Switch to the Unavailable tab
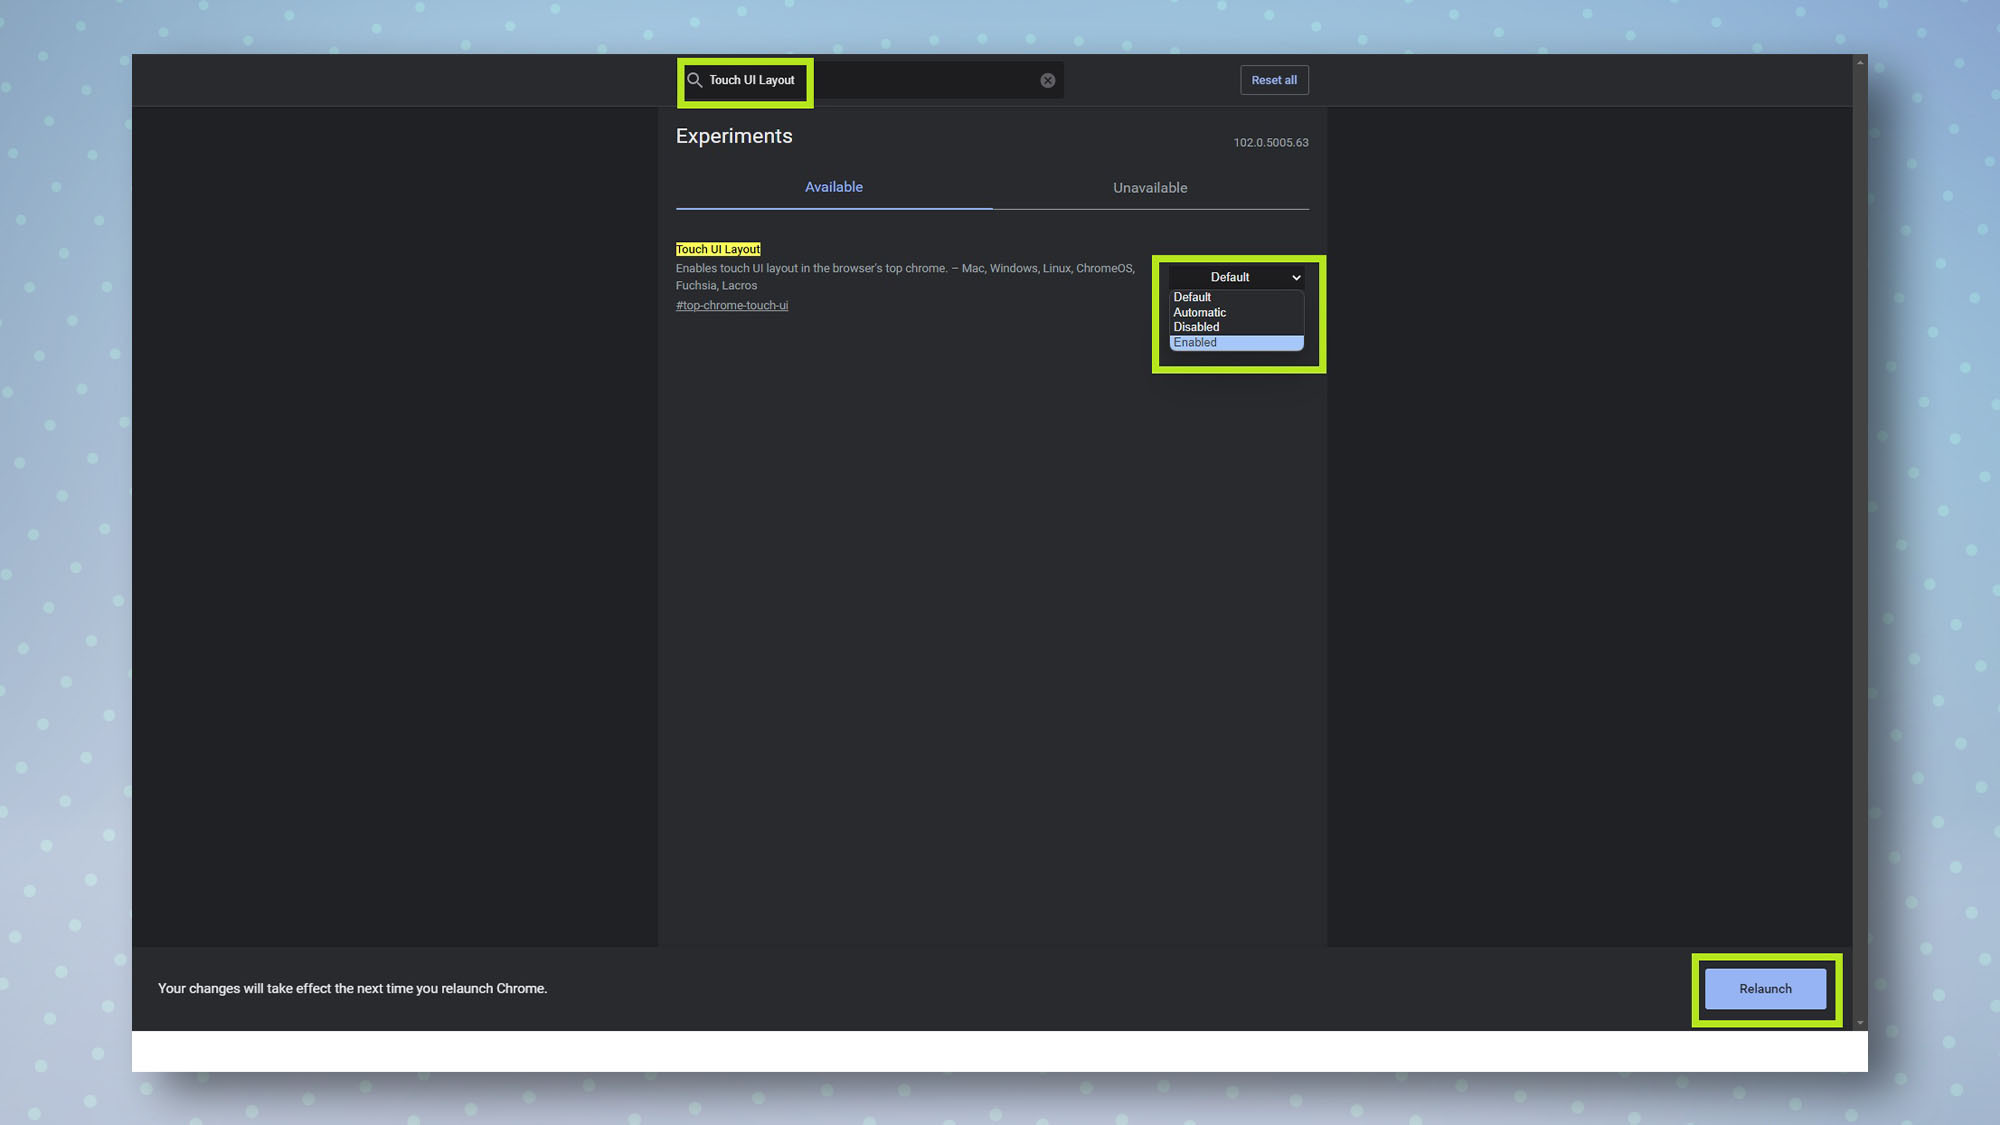The height and width of the screenshot is (1125, 2000). (x=1150, y=187)
